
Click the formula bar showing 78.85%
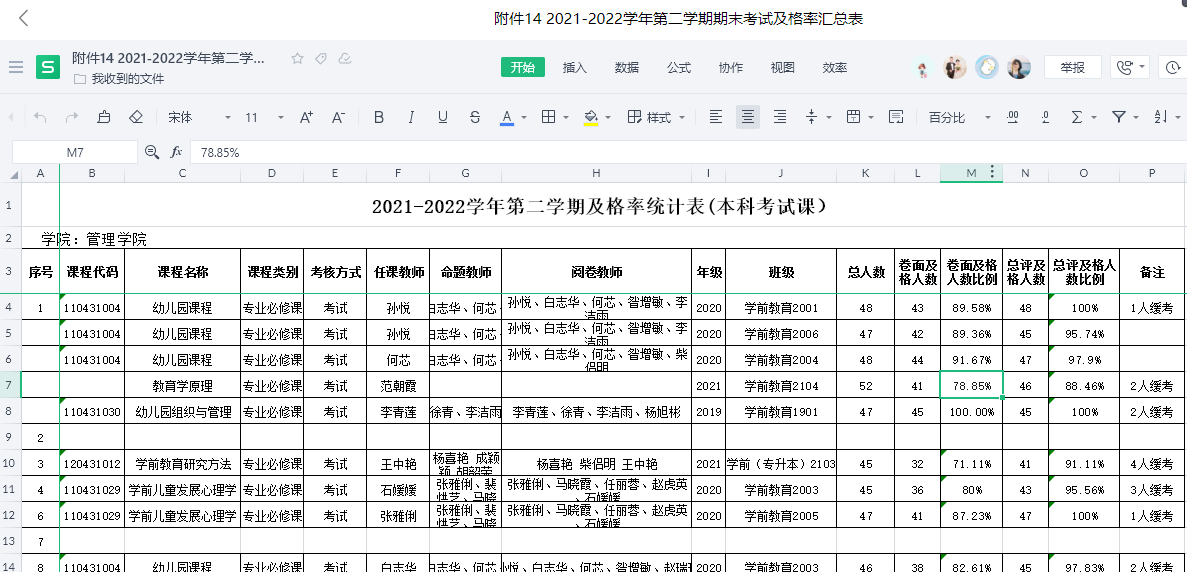[688, 152]
